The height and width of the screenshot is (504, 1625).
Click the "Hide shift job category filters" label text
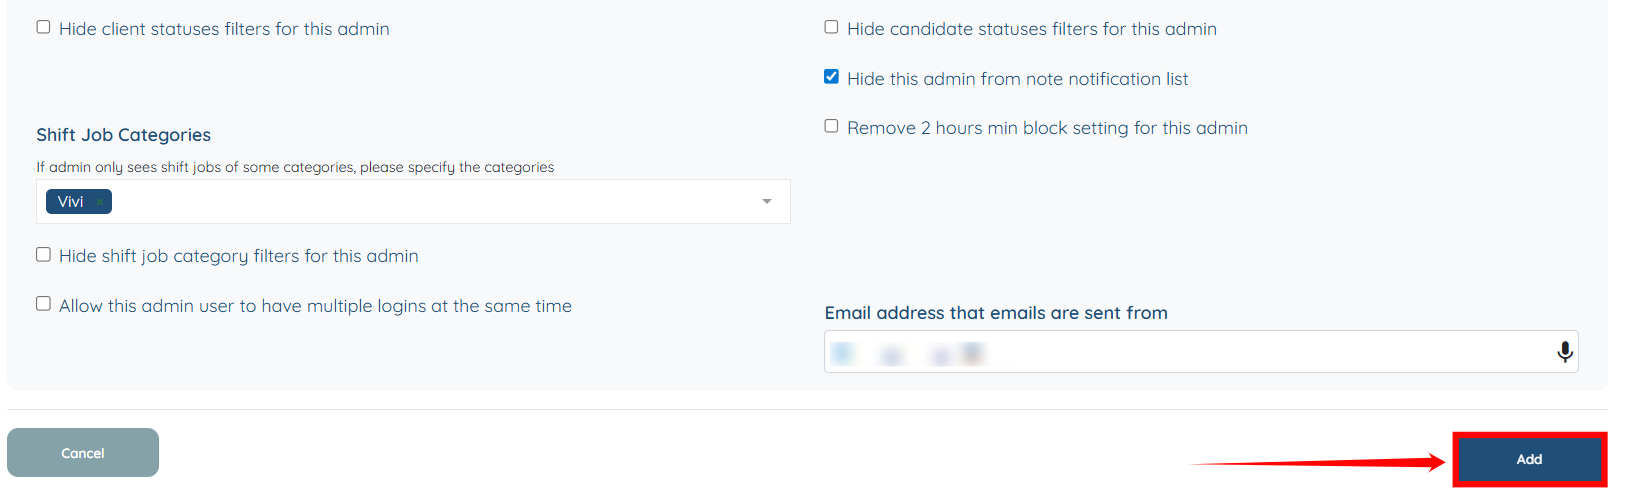click(238, 256)
